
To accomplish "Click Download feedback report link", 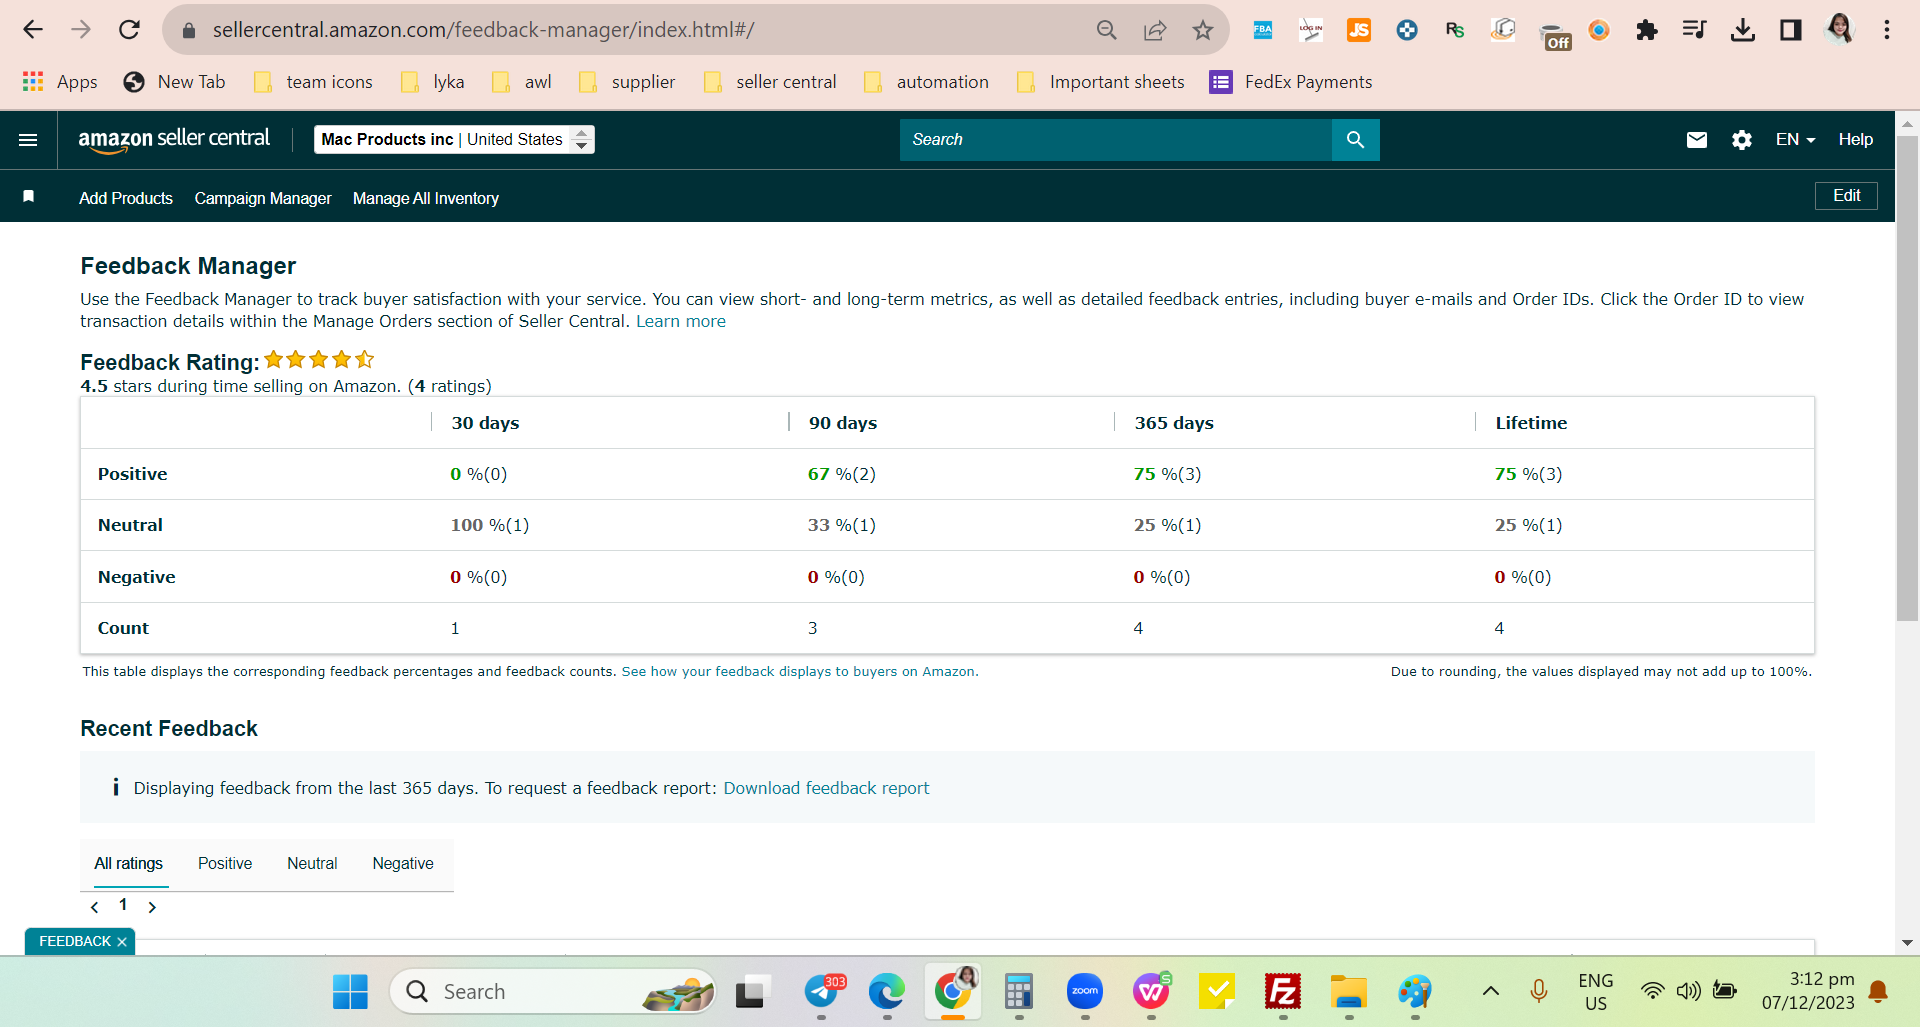I will tap(826, 788).
